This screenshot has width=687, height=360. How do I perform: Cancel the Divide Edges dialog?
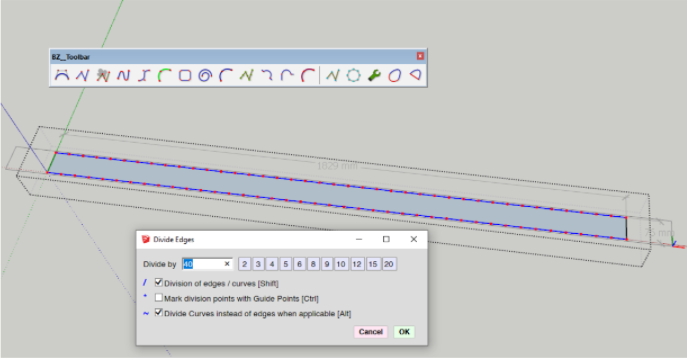[x=371, y=332]
